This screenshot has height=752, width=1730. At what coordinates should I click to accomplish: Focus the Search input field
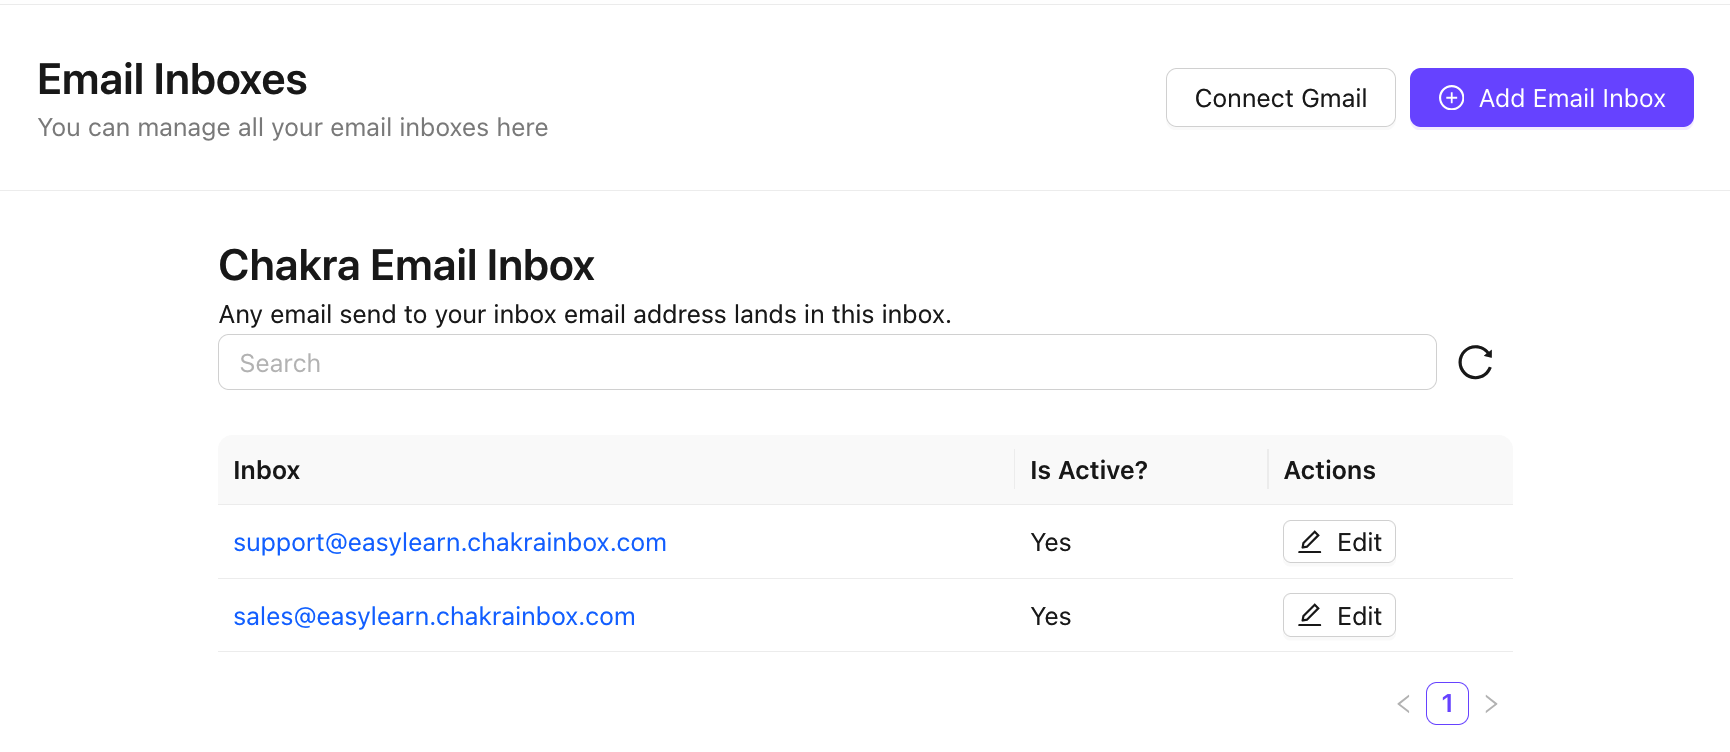[827, 362]
